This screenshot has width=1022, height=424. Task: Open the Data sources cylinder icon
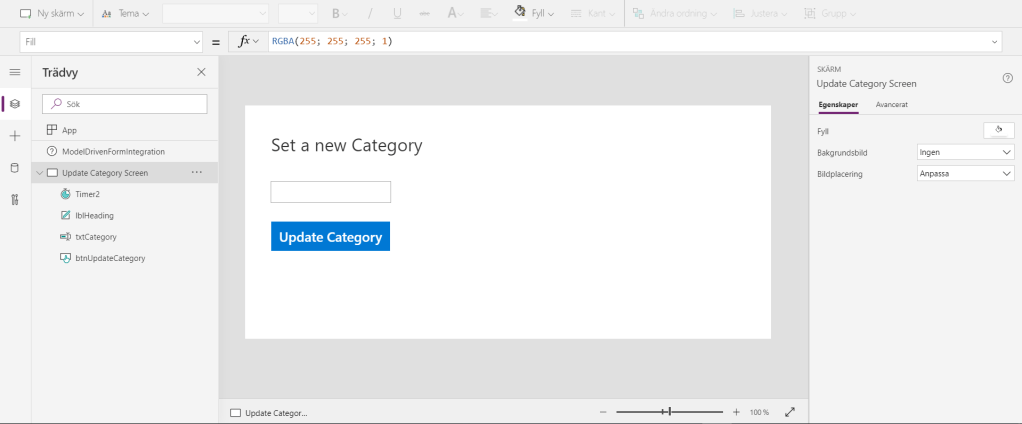pos(15,167)
